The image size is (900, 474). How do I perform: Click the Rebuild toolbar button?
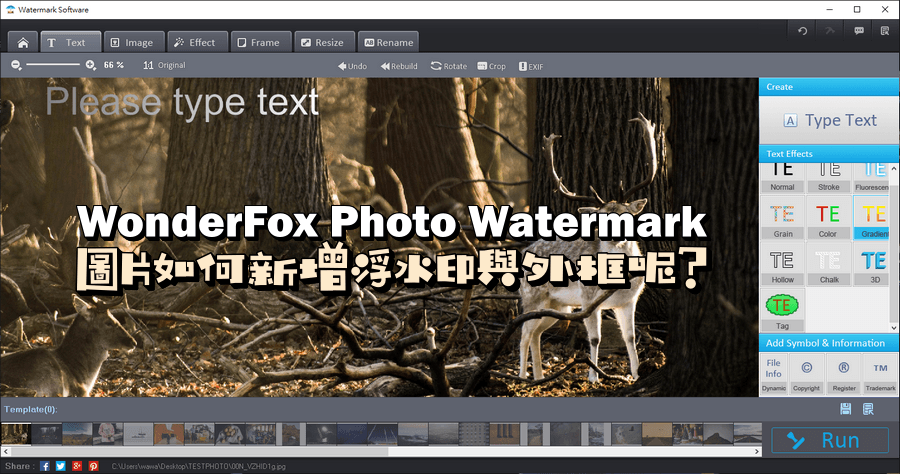[x=399, y=66]
